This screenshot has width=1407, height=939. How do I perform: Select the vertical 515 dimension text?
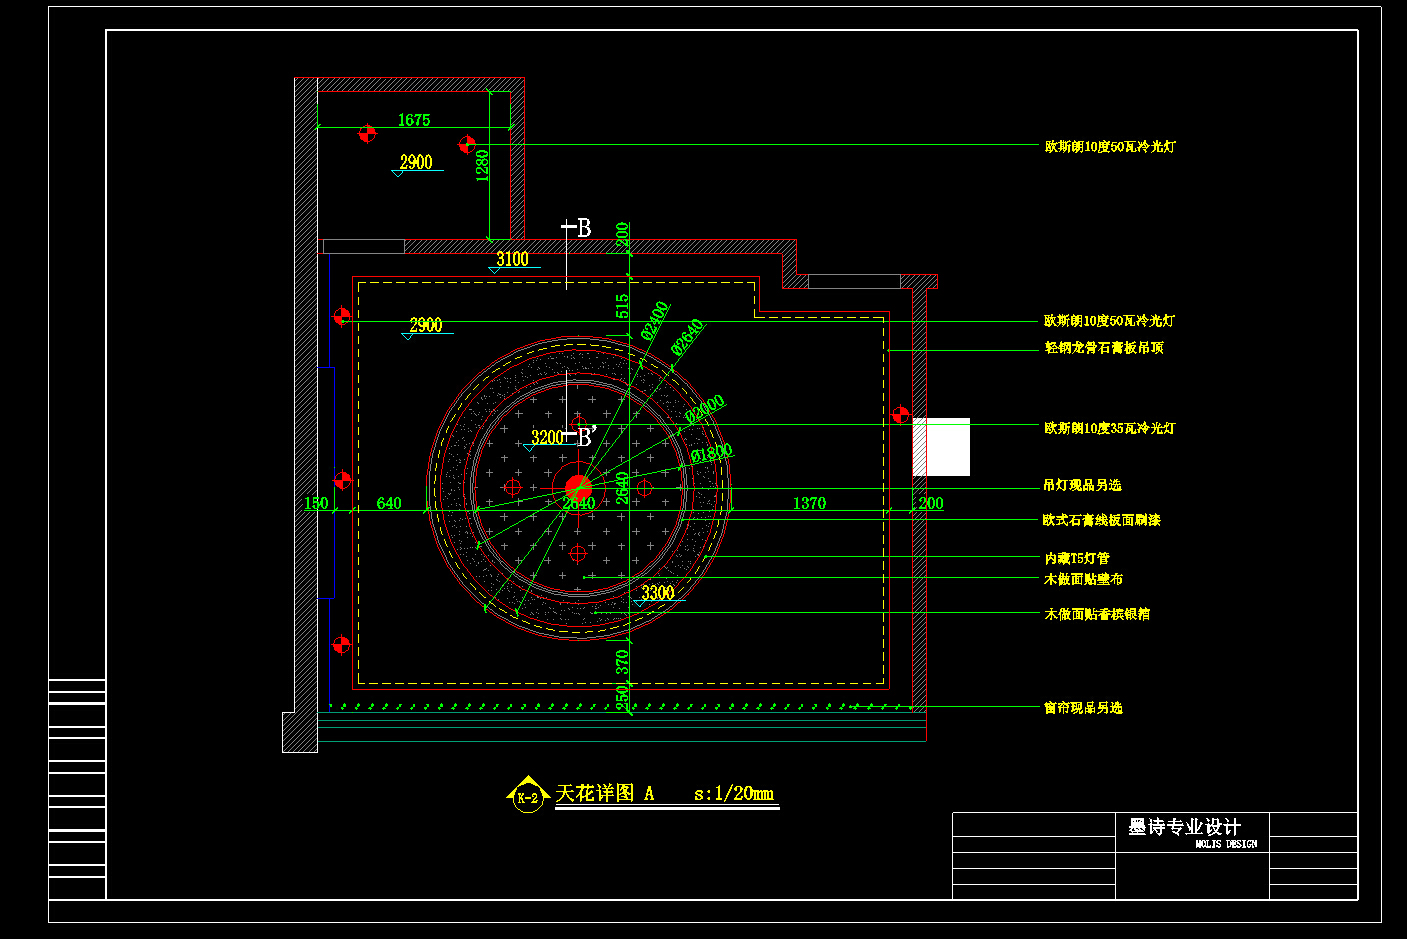pos(622,306)
